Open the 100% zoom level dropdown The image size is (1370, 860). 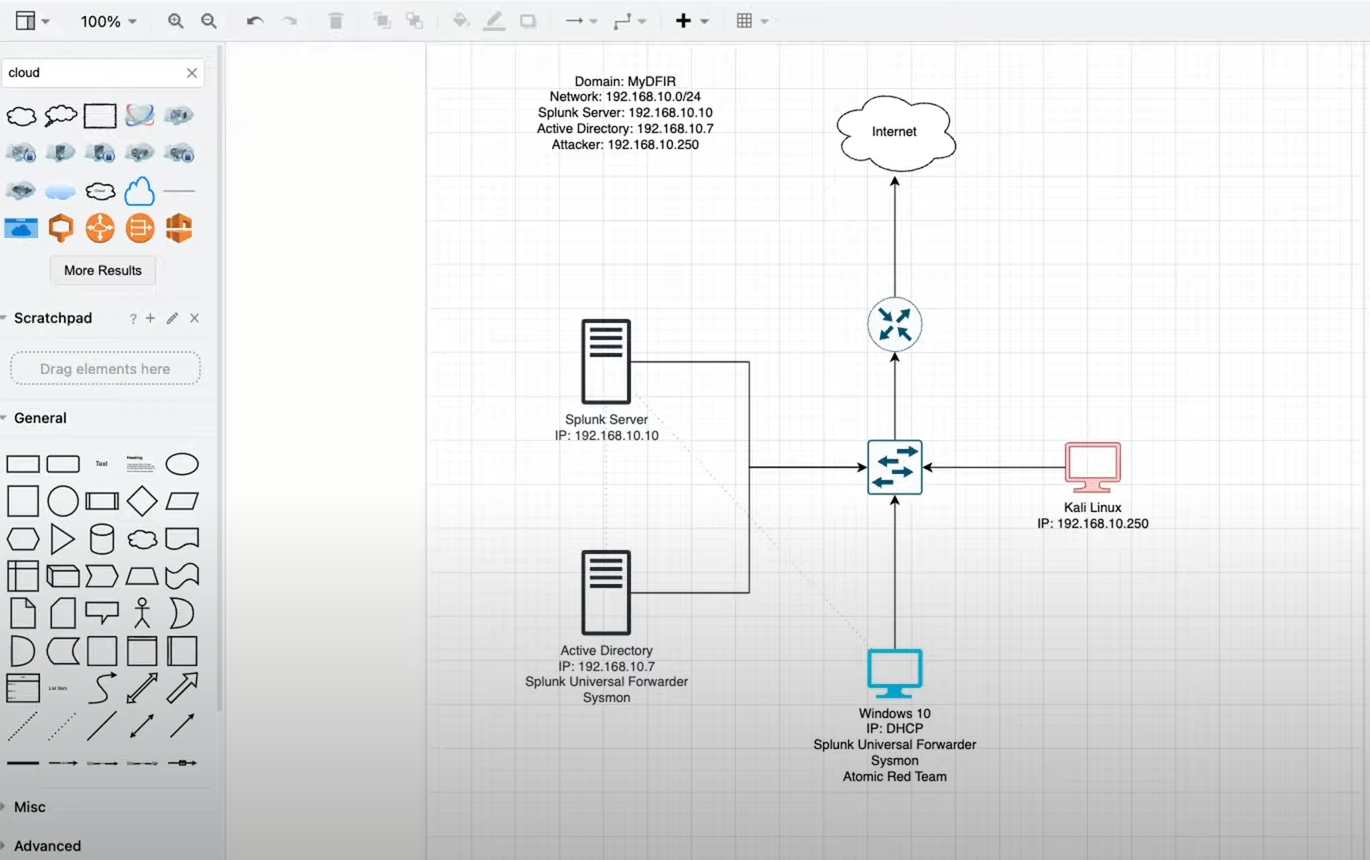click(108, 21)
